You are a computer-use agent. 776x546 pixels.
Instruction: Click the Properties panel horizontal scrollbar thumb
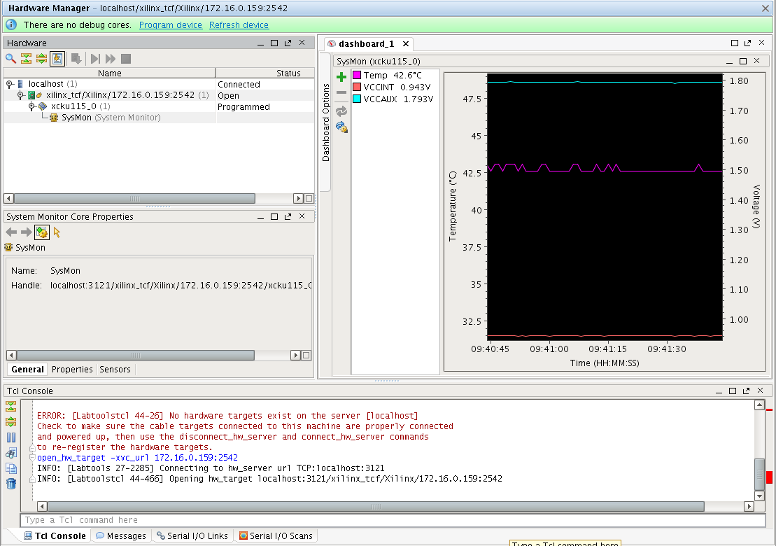(136, 355)
